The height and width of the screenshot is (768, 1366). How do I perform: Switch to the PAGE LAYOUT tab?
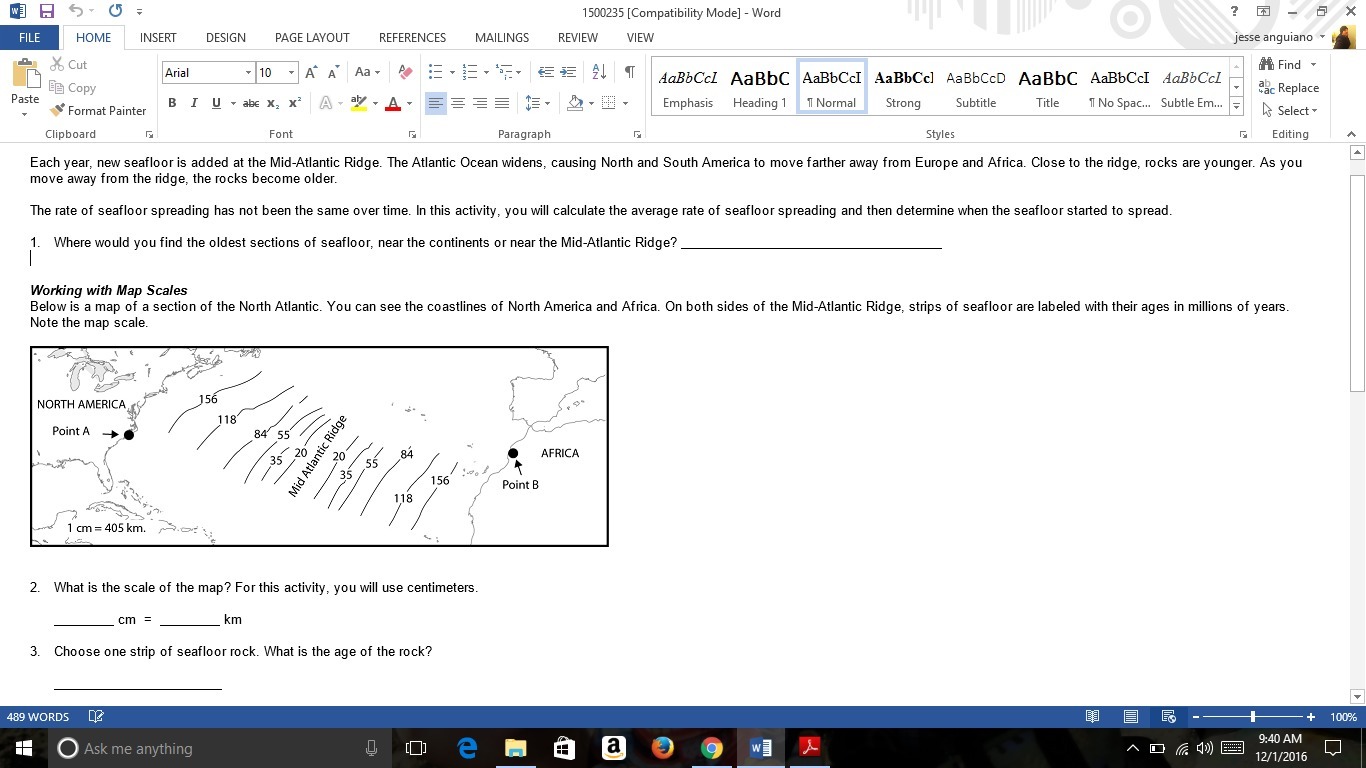coord(312,37)
